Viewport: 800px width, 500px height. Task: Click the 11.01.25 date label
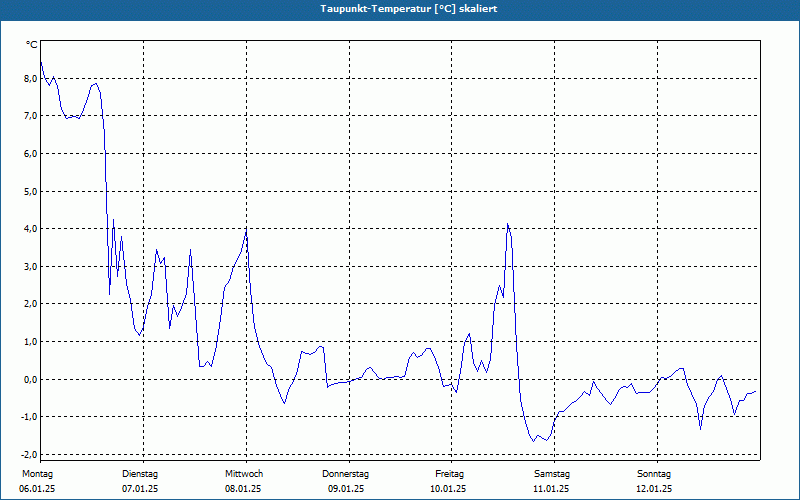[x=551, y=489]
